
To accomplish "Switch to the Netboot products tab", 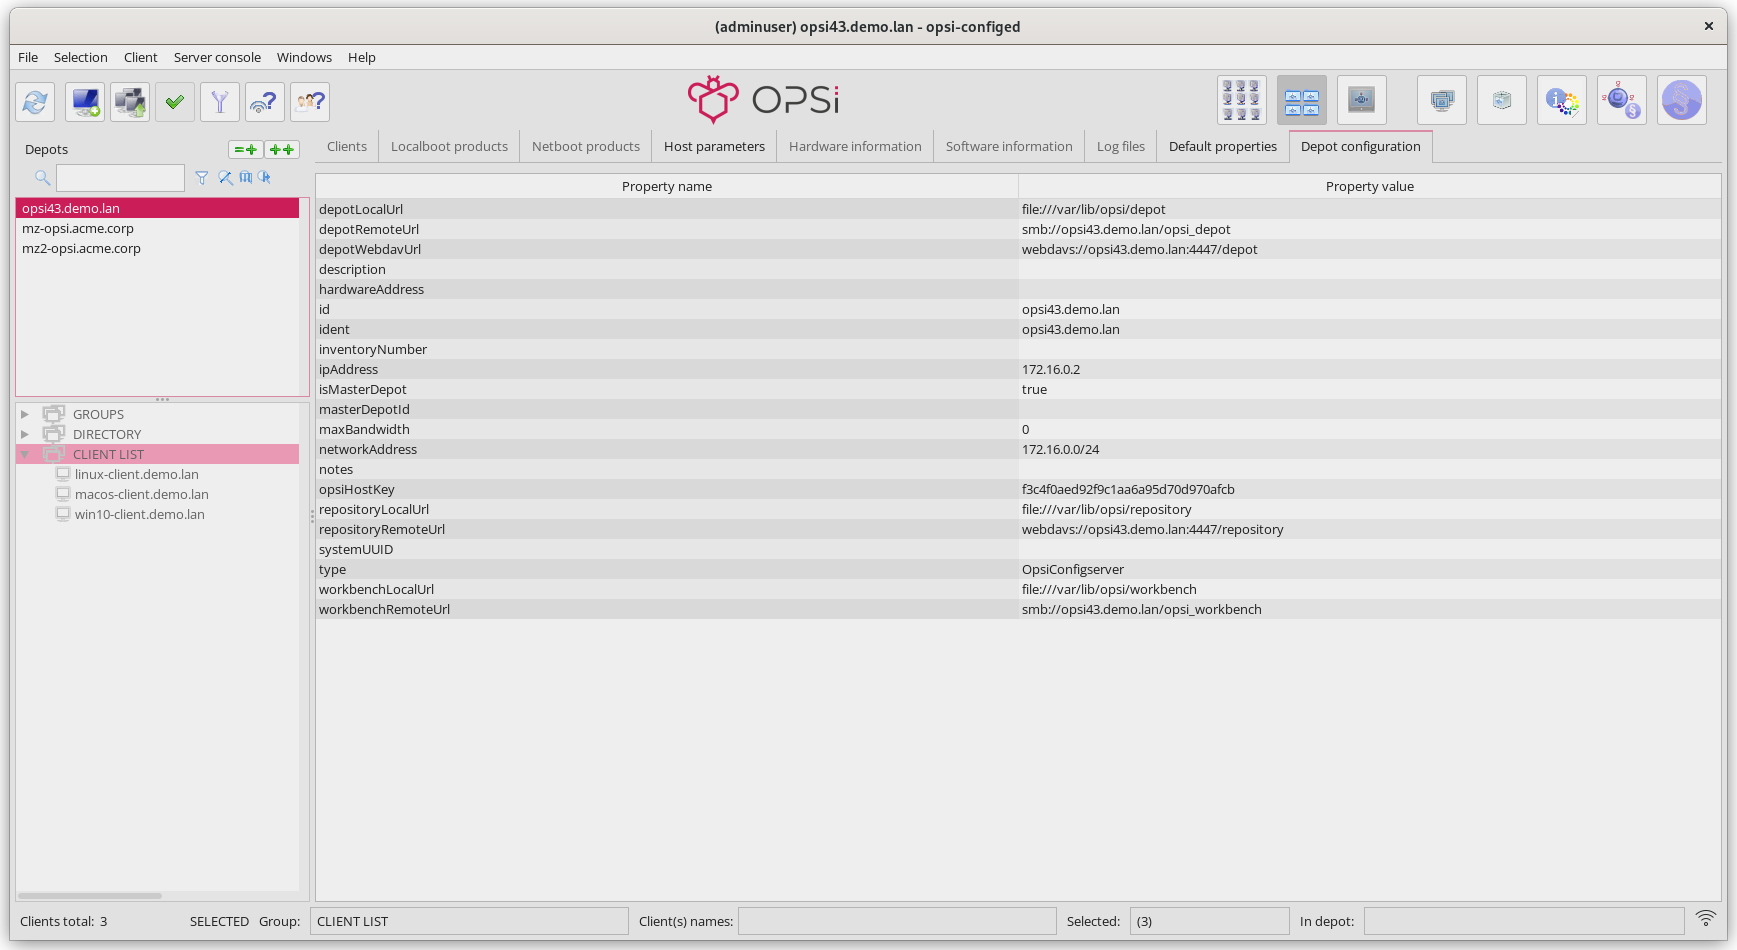I will 586,146.
